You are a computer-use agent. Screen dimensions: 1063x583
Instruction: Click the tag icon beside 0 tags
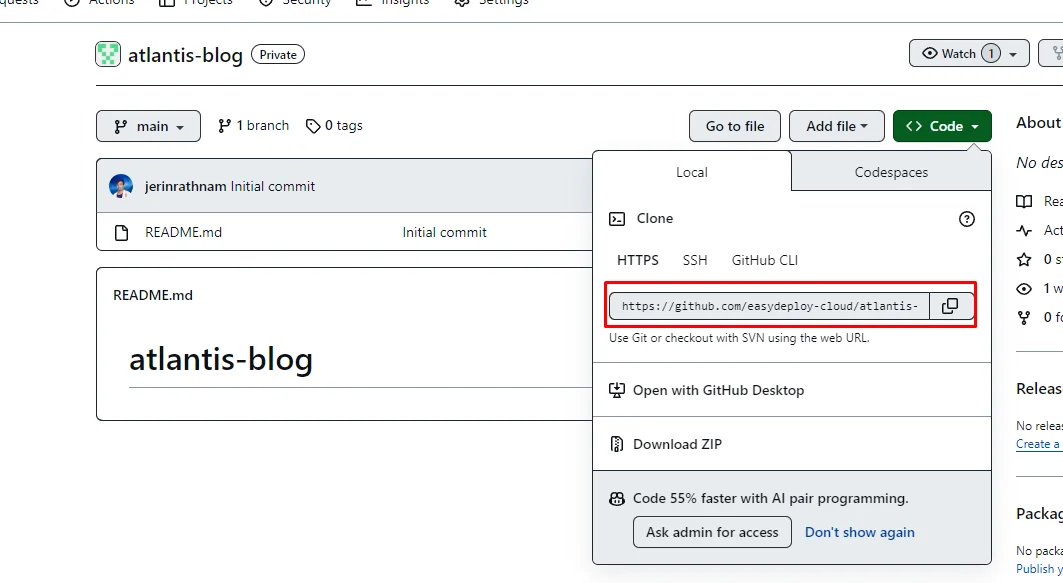coord(313,126)
